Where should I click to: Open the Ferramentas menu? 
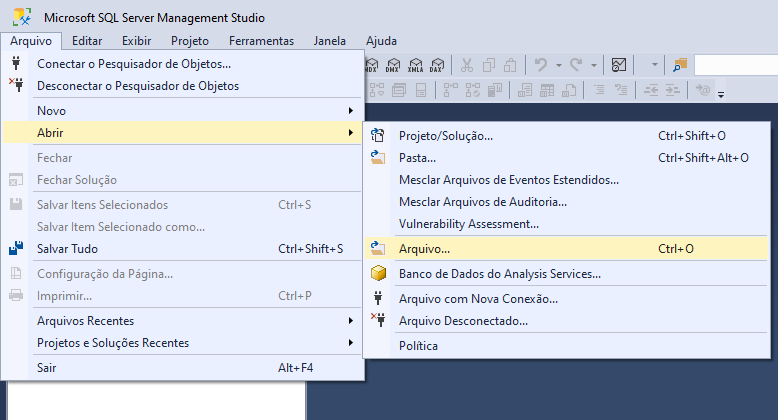click(261, 41)
